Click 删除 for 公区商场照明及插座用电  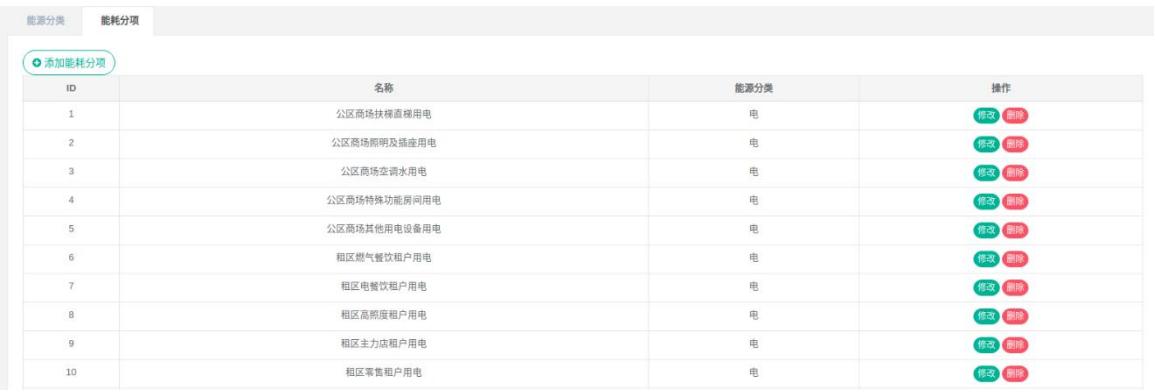point(1015,144)
